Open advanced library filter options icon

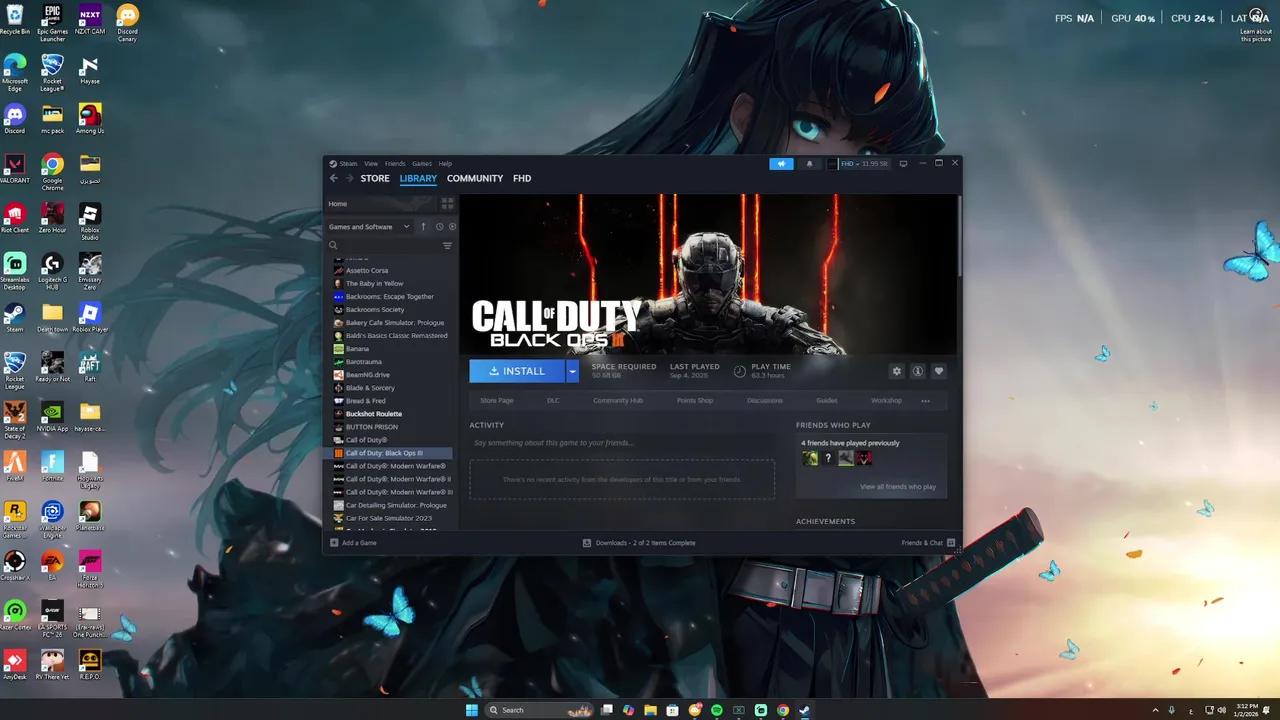[x=447, y=246]
